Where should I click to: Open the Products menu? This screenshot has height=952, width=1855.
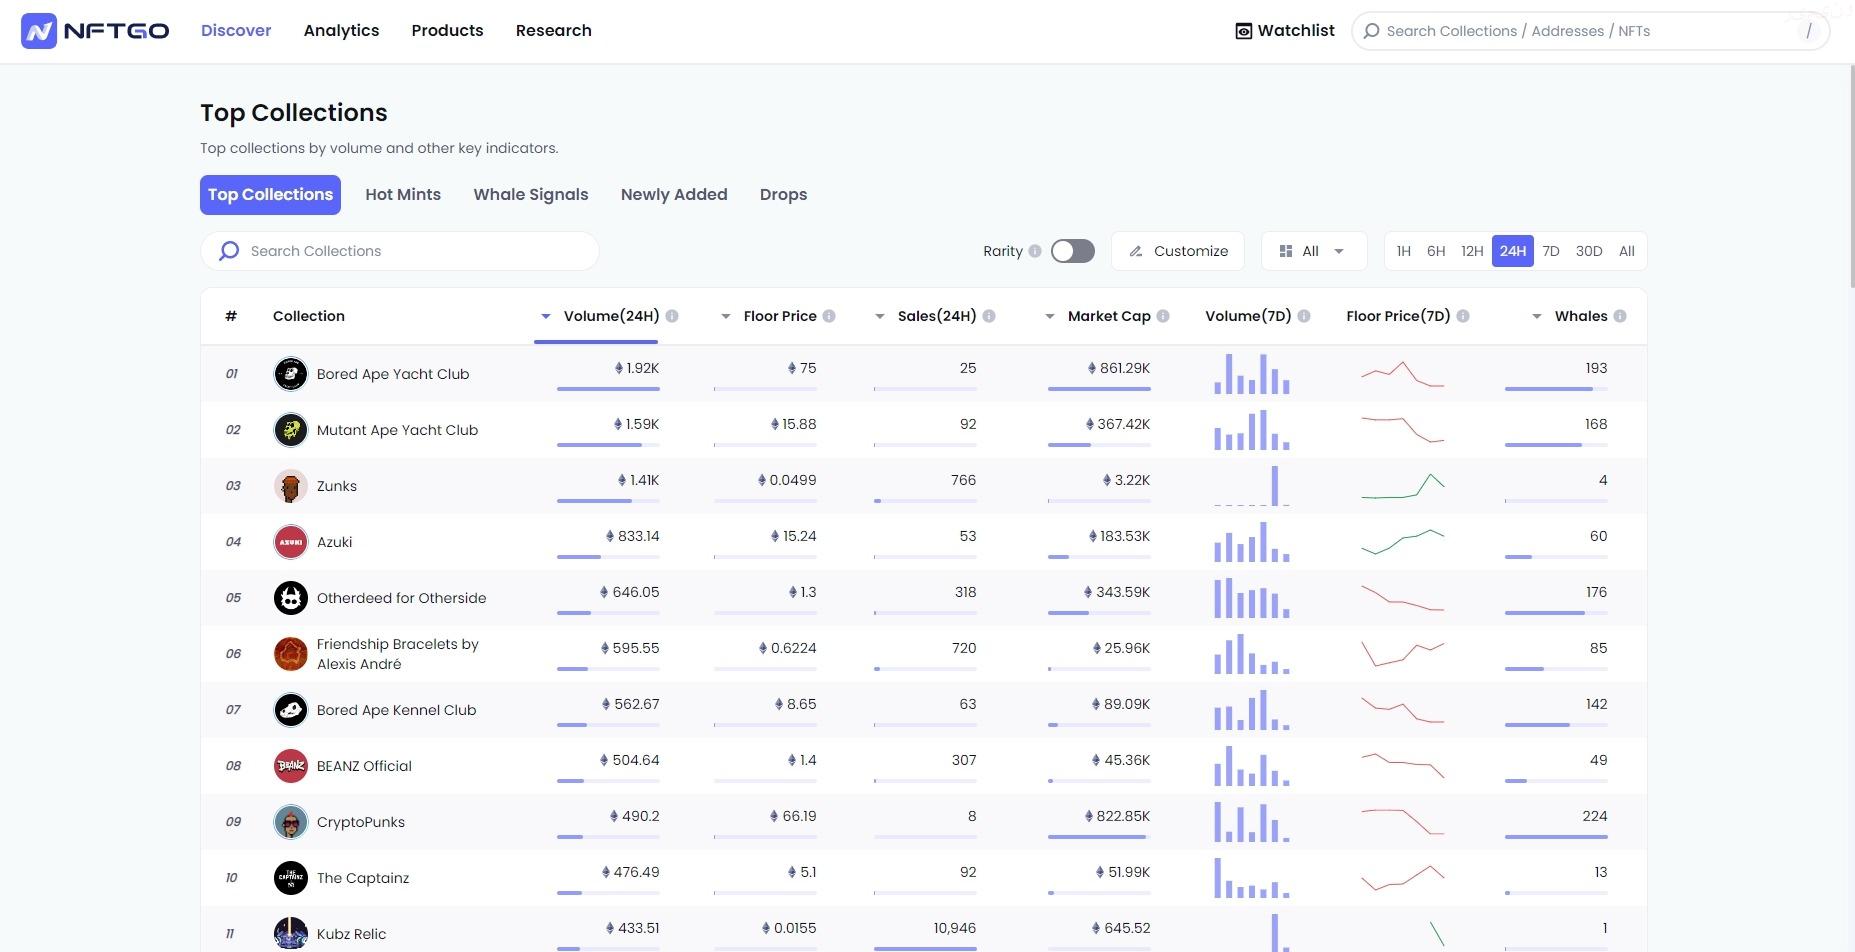447,31
